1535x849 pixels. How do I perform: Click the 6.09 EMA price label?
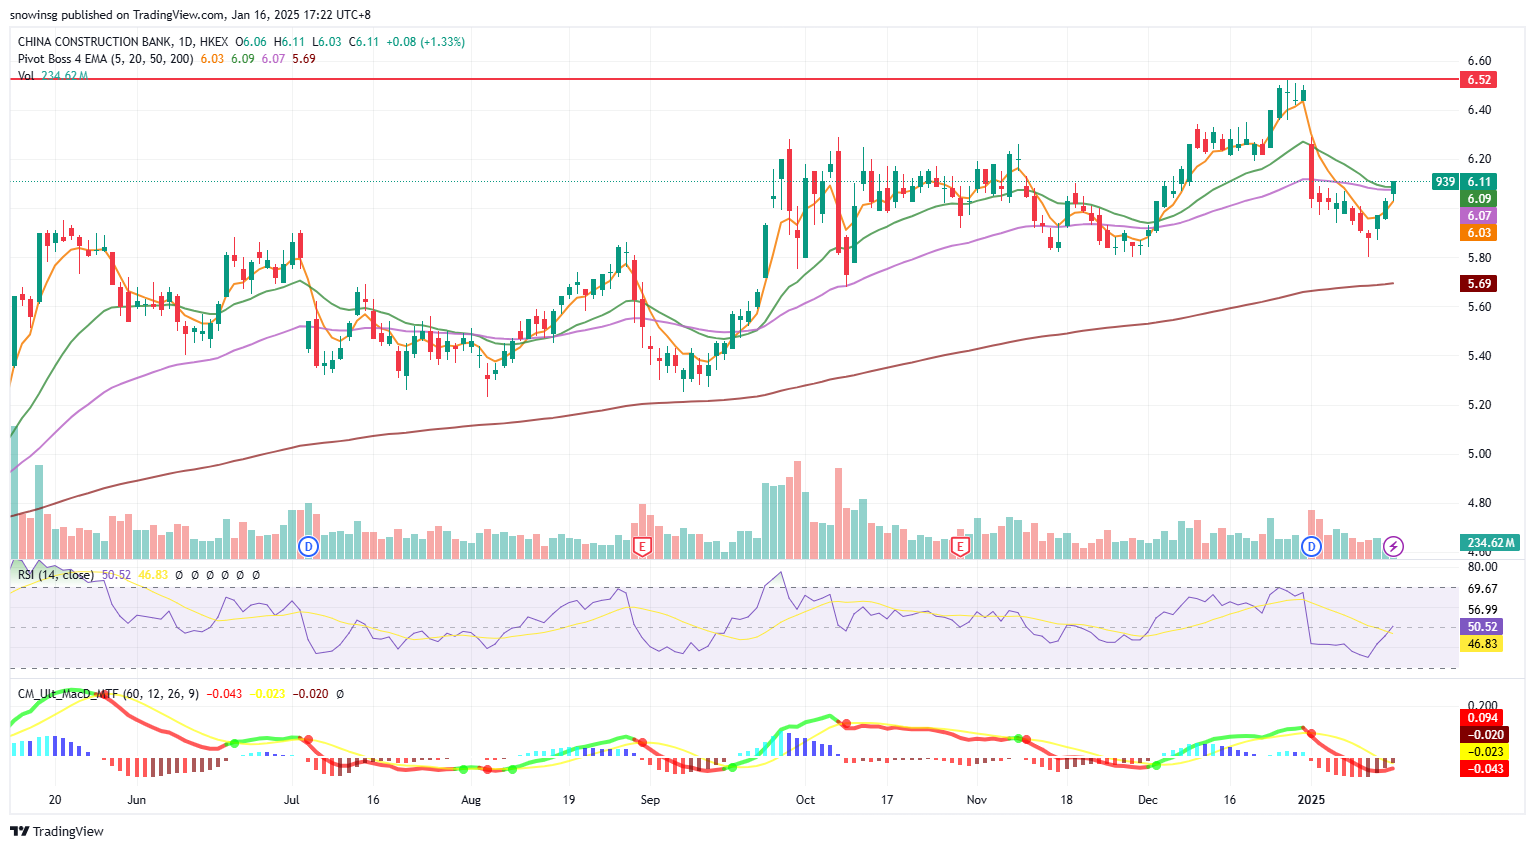click(x=1479, y=199)
